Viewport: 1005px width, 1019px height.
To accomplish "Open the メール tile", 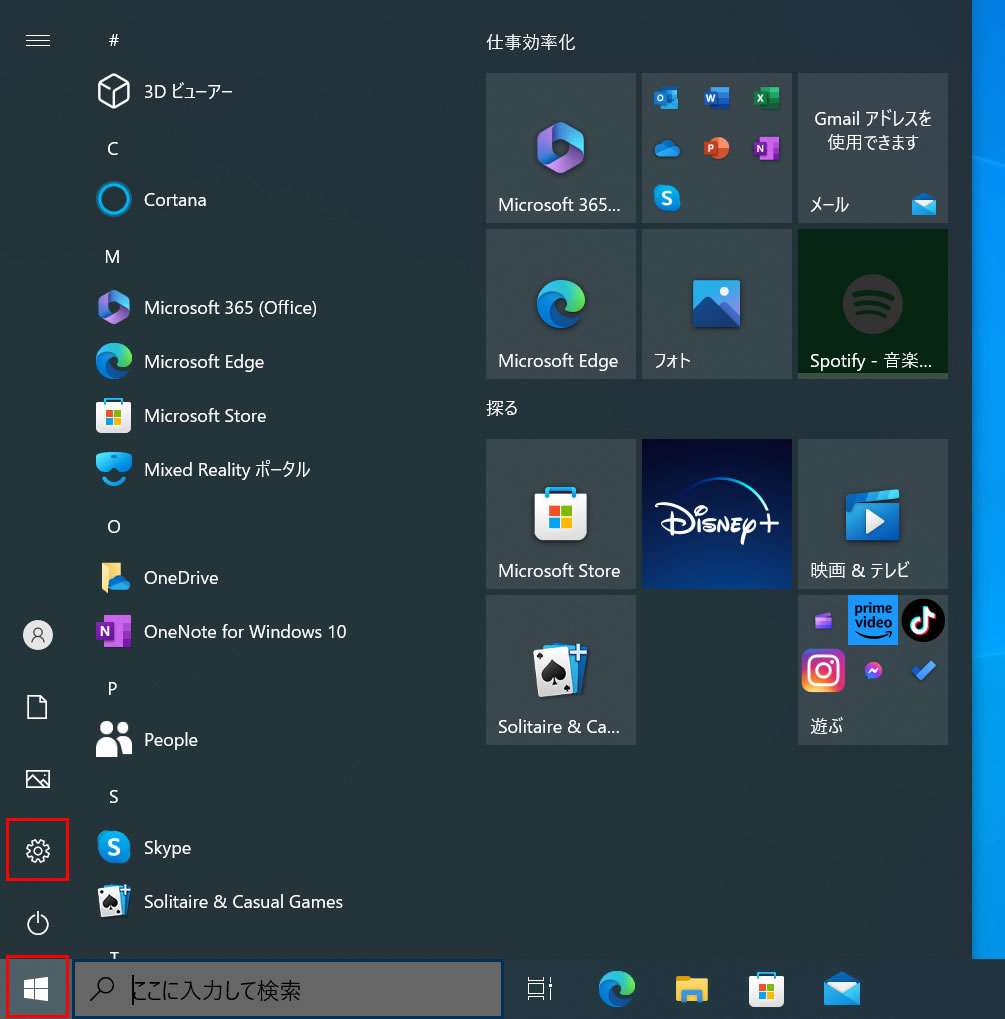I will [x=872, y=148].
